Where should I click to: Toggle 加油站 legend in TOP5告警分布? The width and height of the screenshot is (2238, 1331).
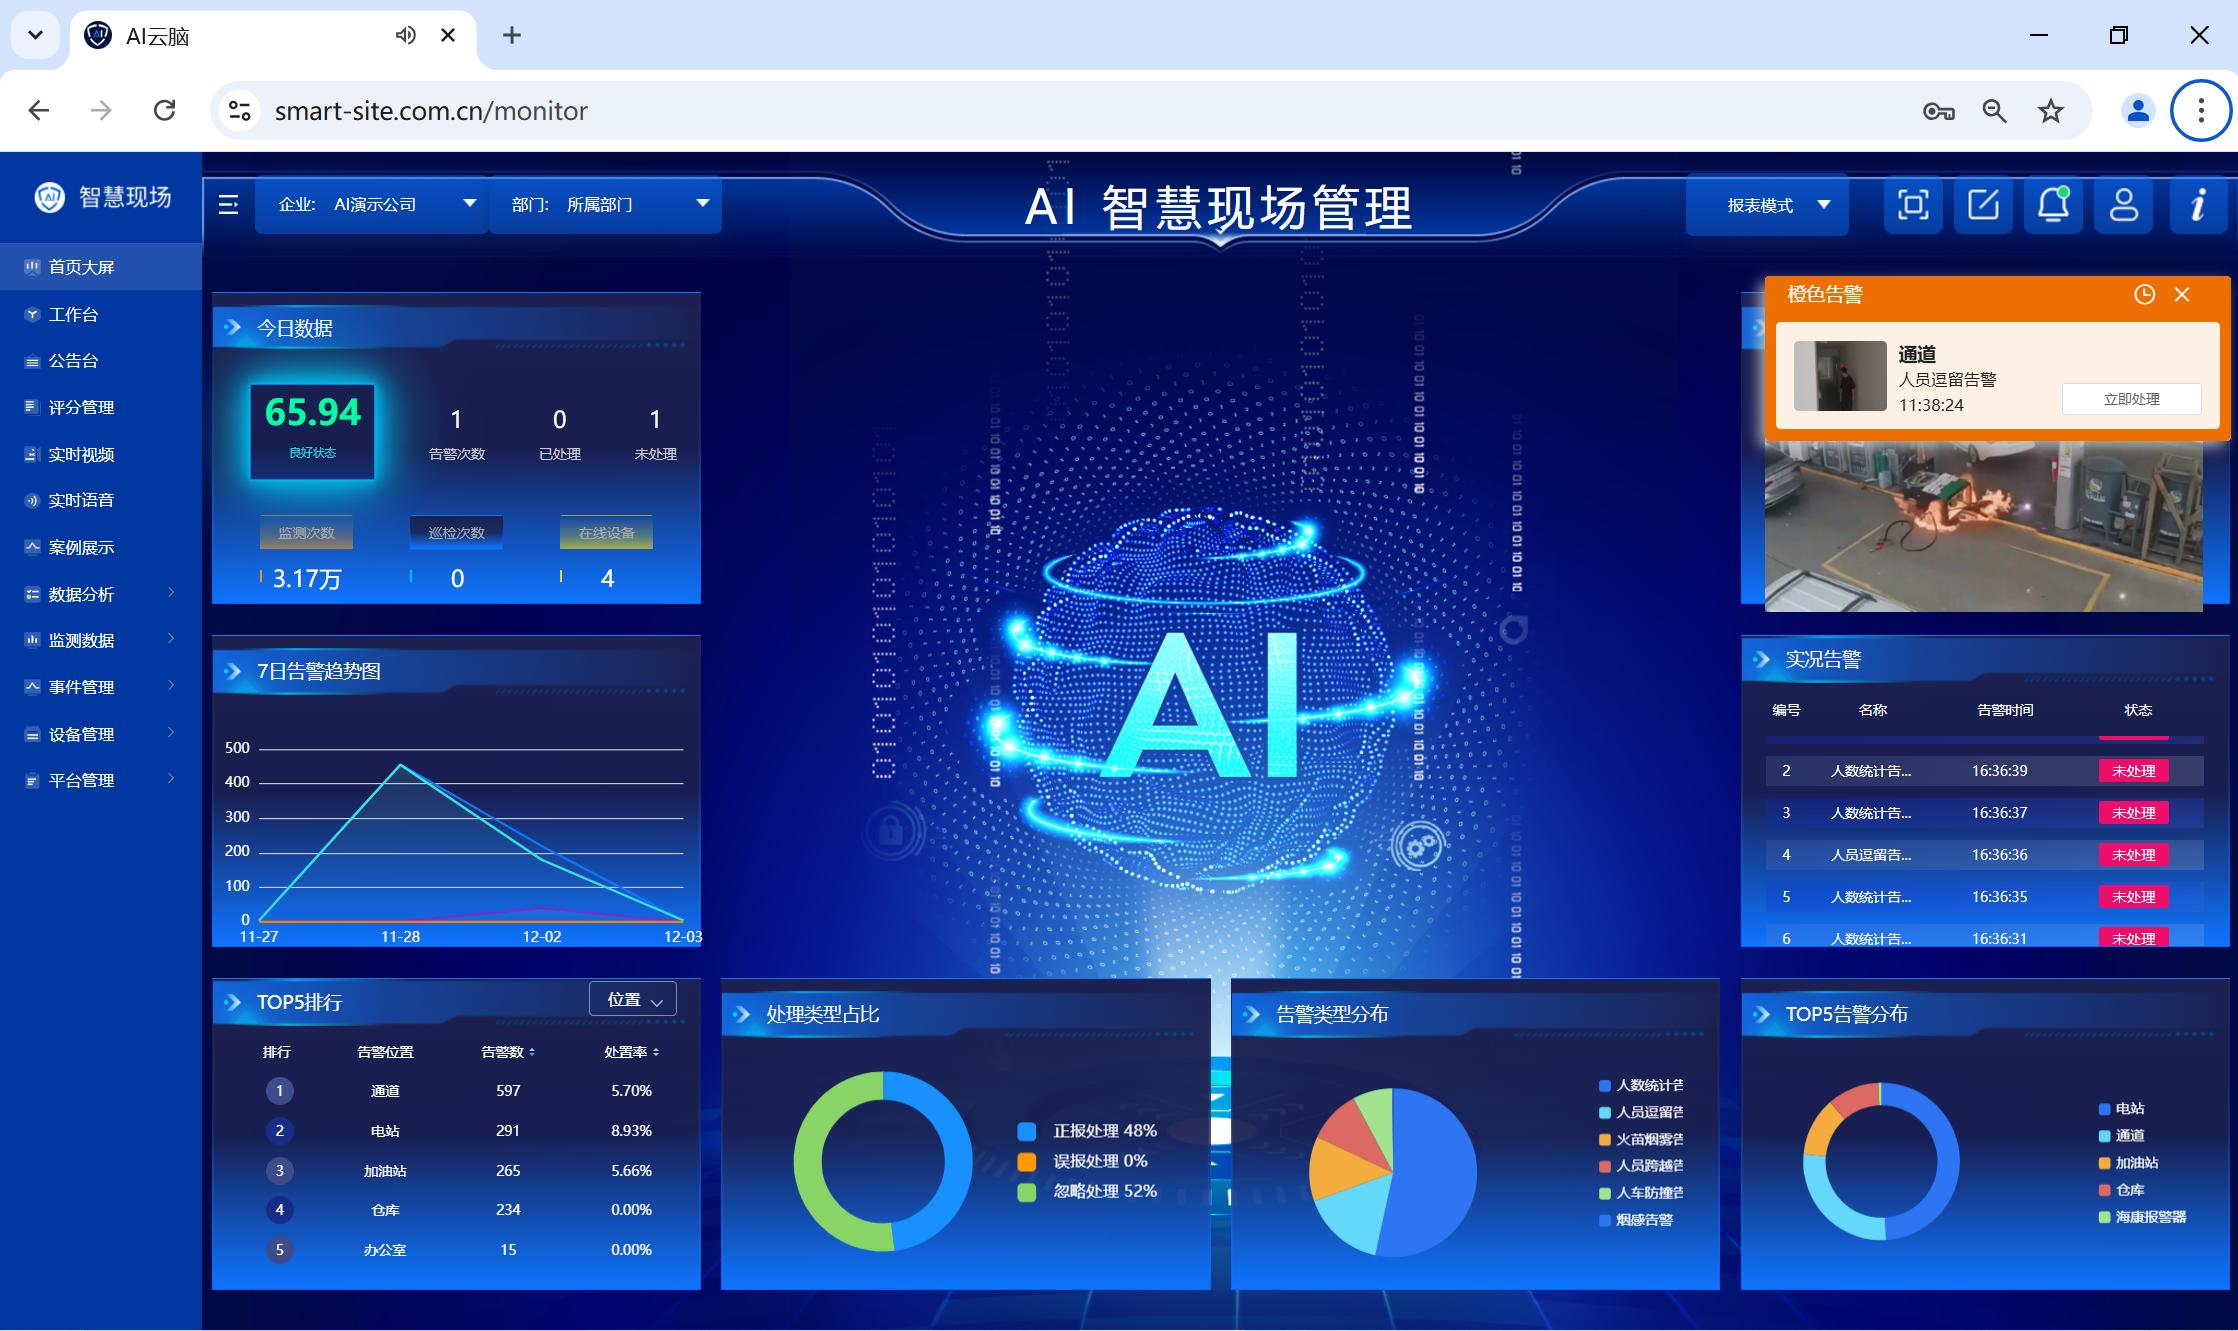(2128, 1163)
